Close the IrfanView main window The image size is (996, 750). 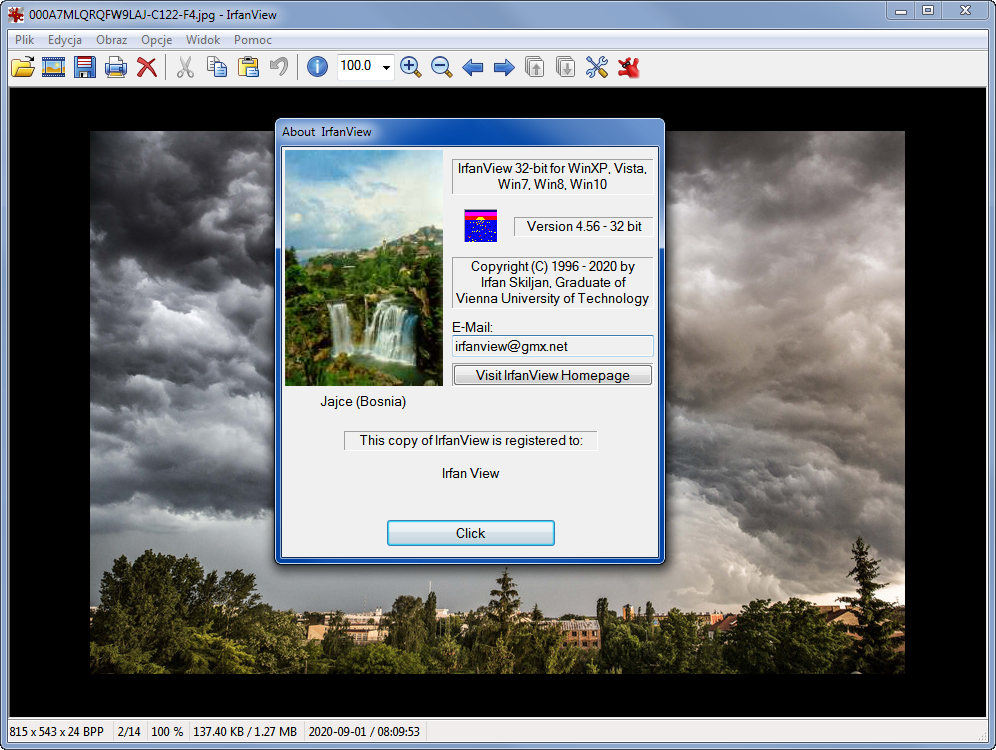click(x=966, y=11)
